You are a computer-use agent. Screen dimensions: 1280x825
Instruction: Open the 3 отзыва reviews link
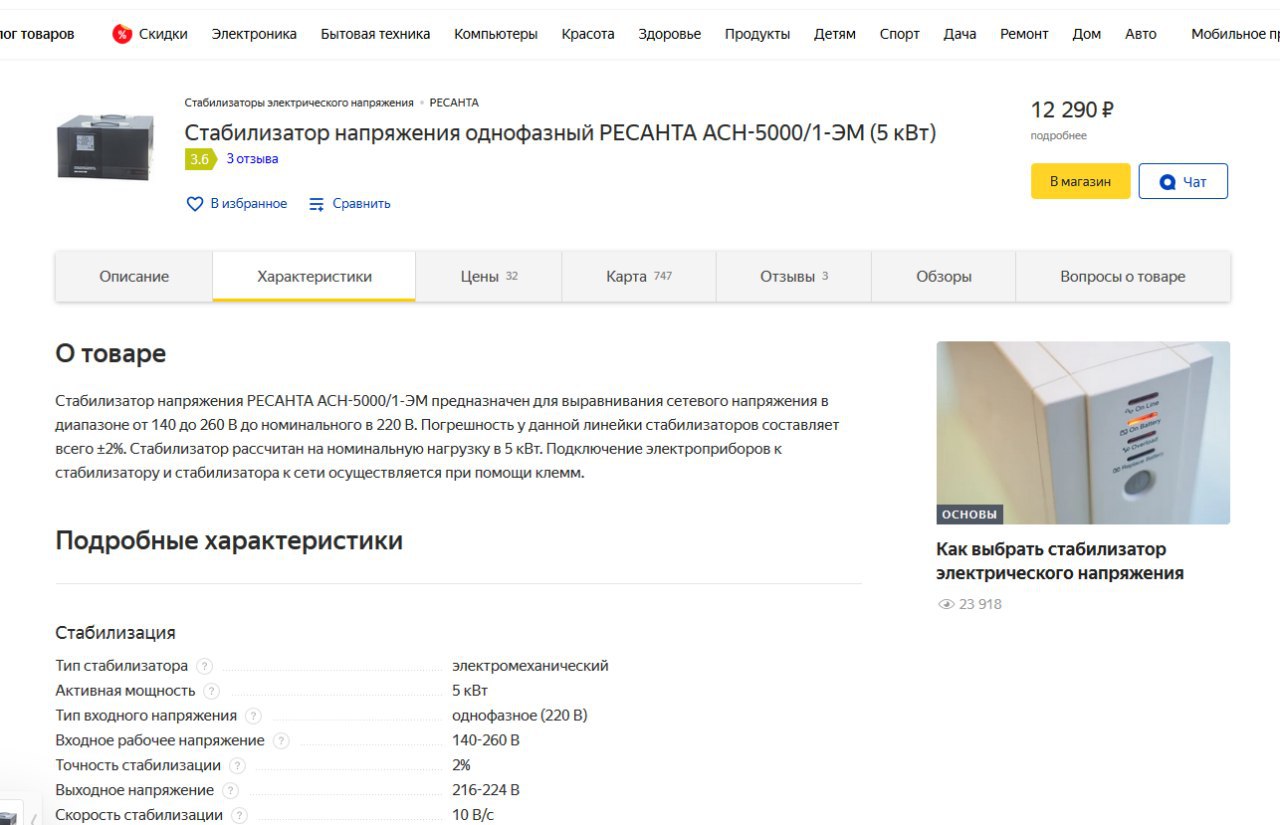[x=252, y=159]
